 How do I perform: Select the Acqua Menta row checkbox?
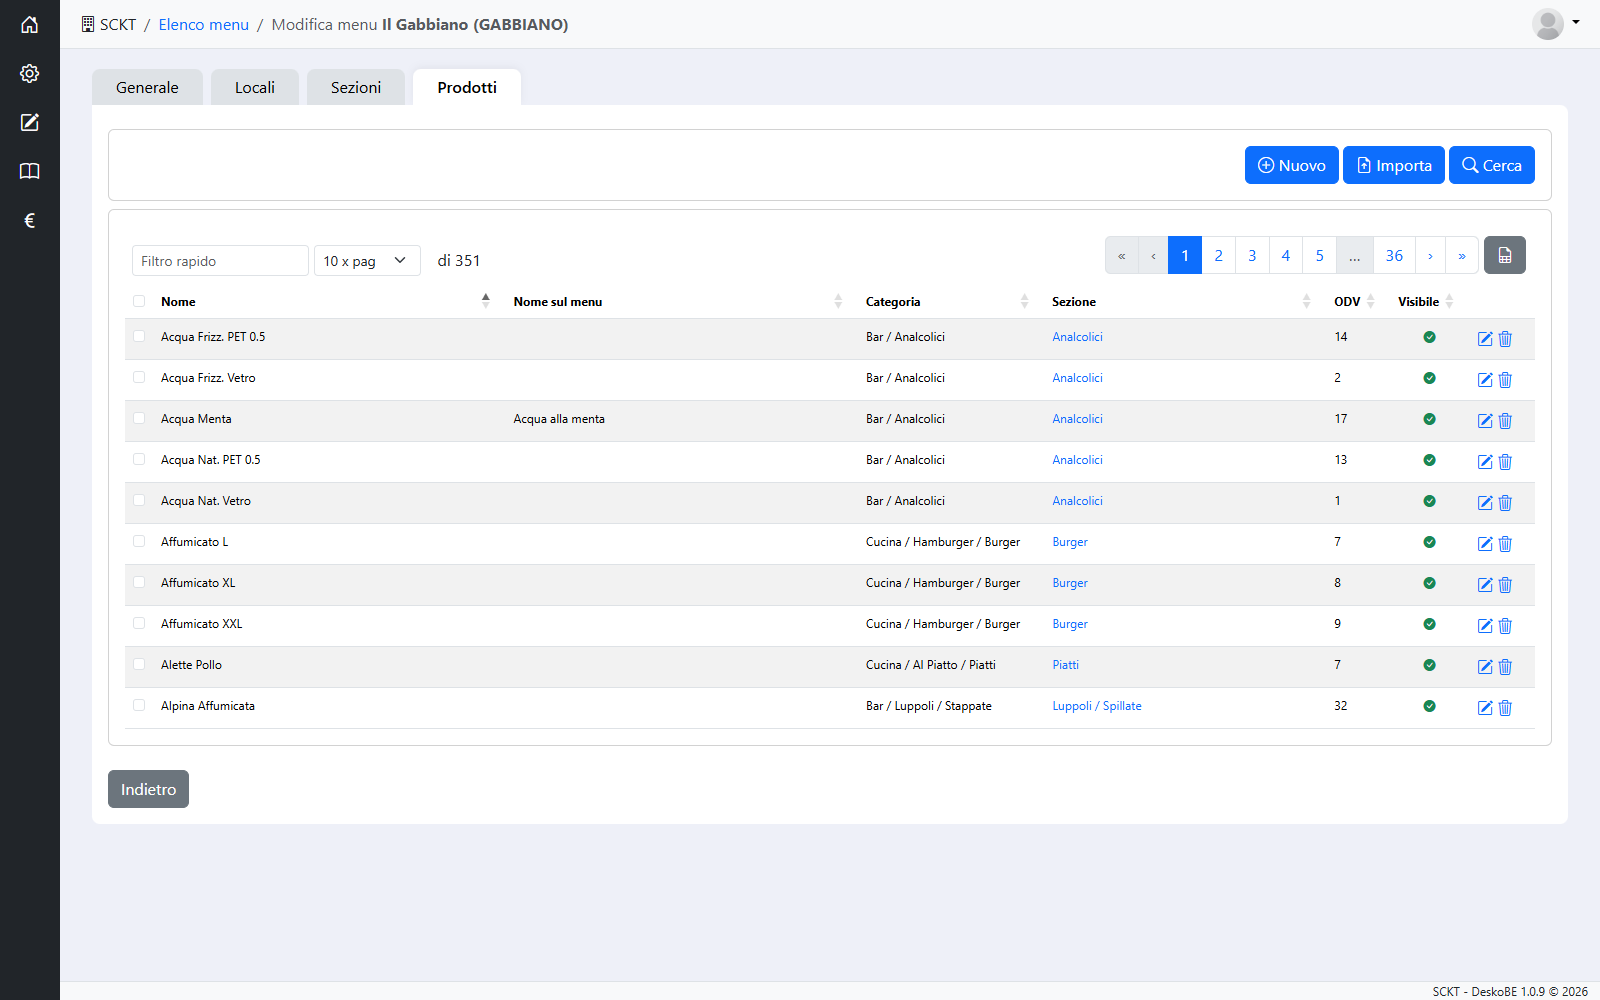[x=139, y=418]
